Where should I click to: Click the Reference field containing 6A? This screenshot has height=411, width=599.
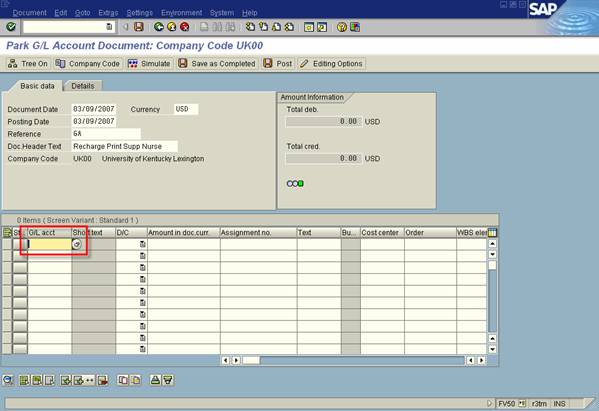(x=106, y=134)
